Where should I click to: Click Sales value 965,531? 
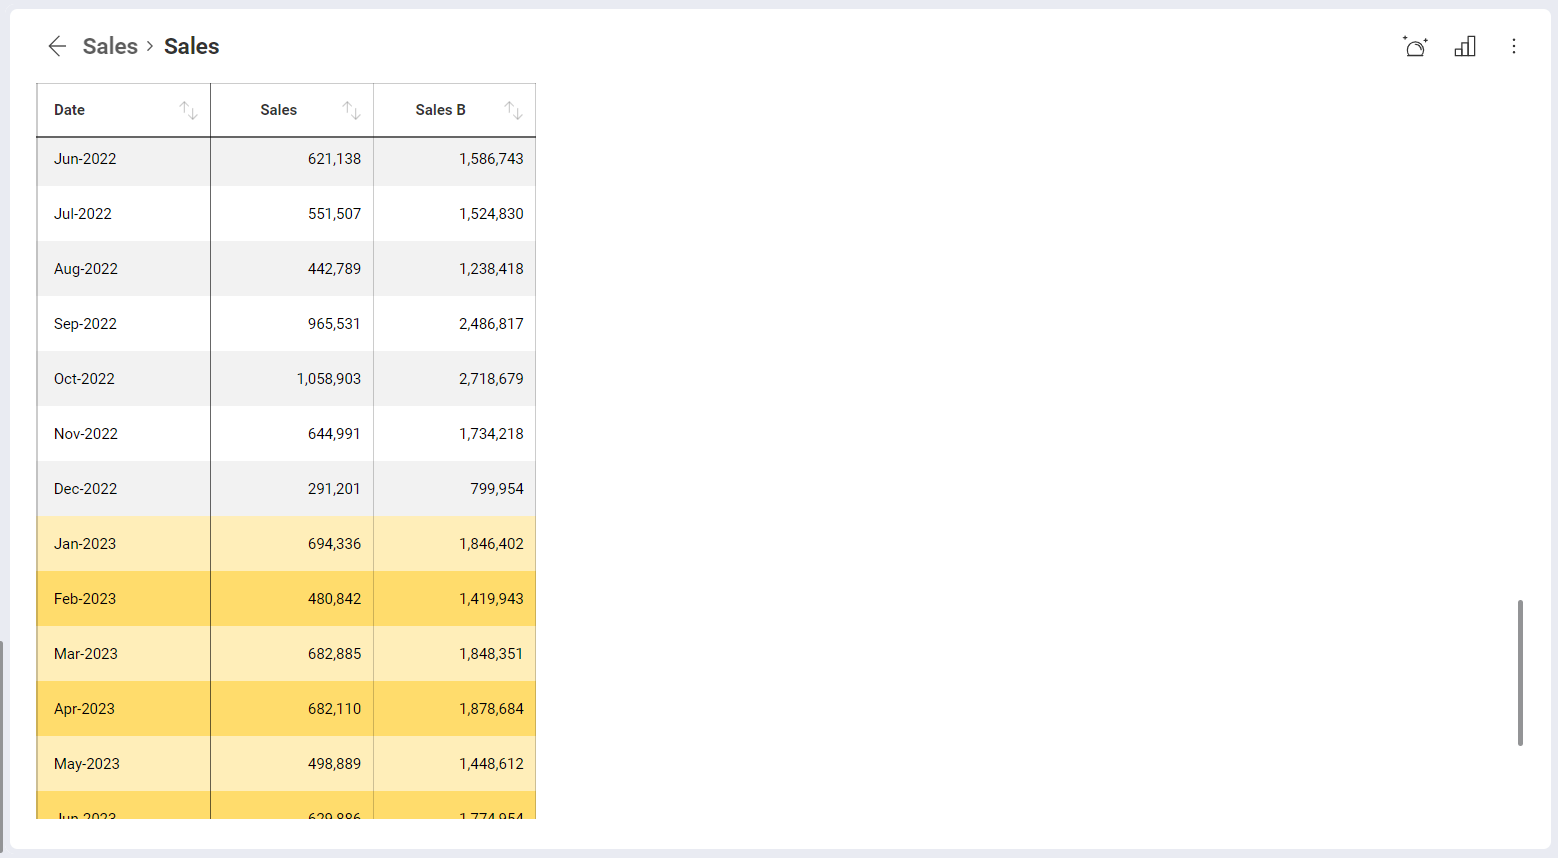click(334, 324)
